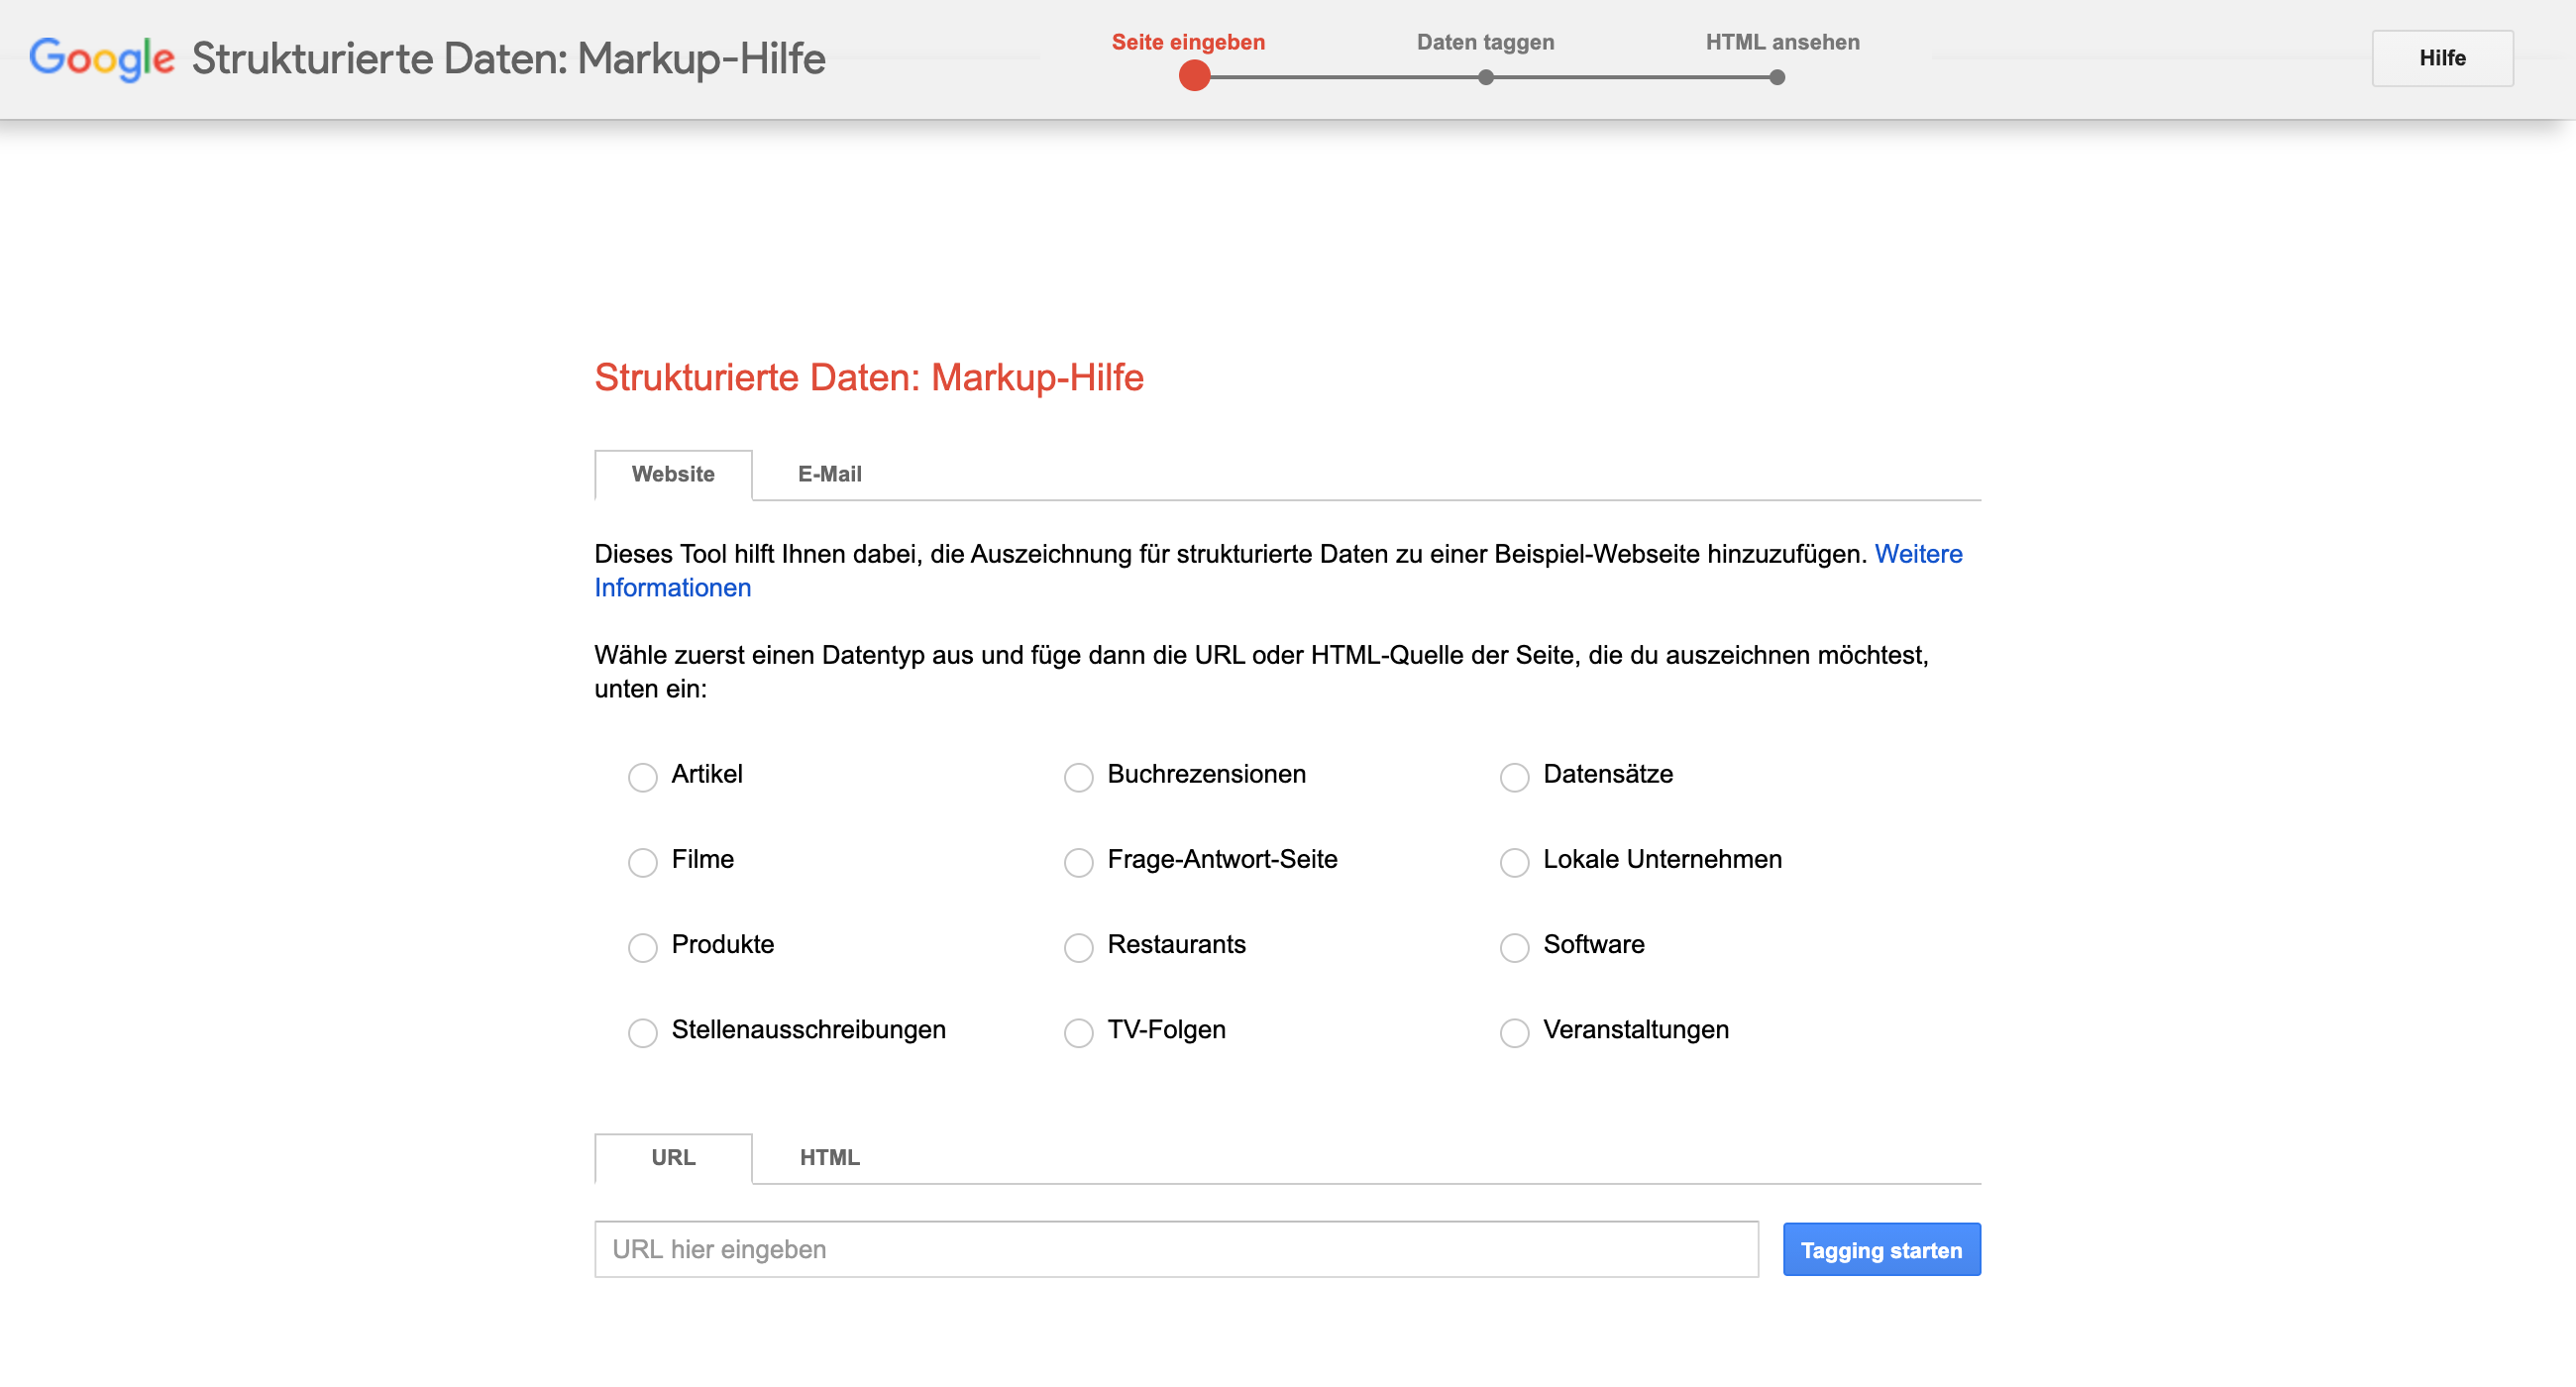Select Lokale Unternehmen radio button
The image size is (2576, 1387).
point(1514,862)
